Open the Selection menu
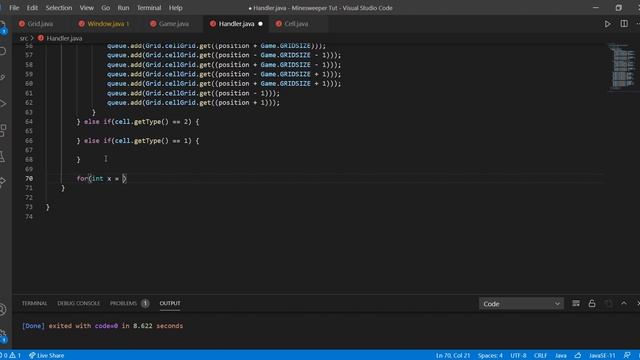 59,8
